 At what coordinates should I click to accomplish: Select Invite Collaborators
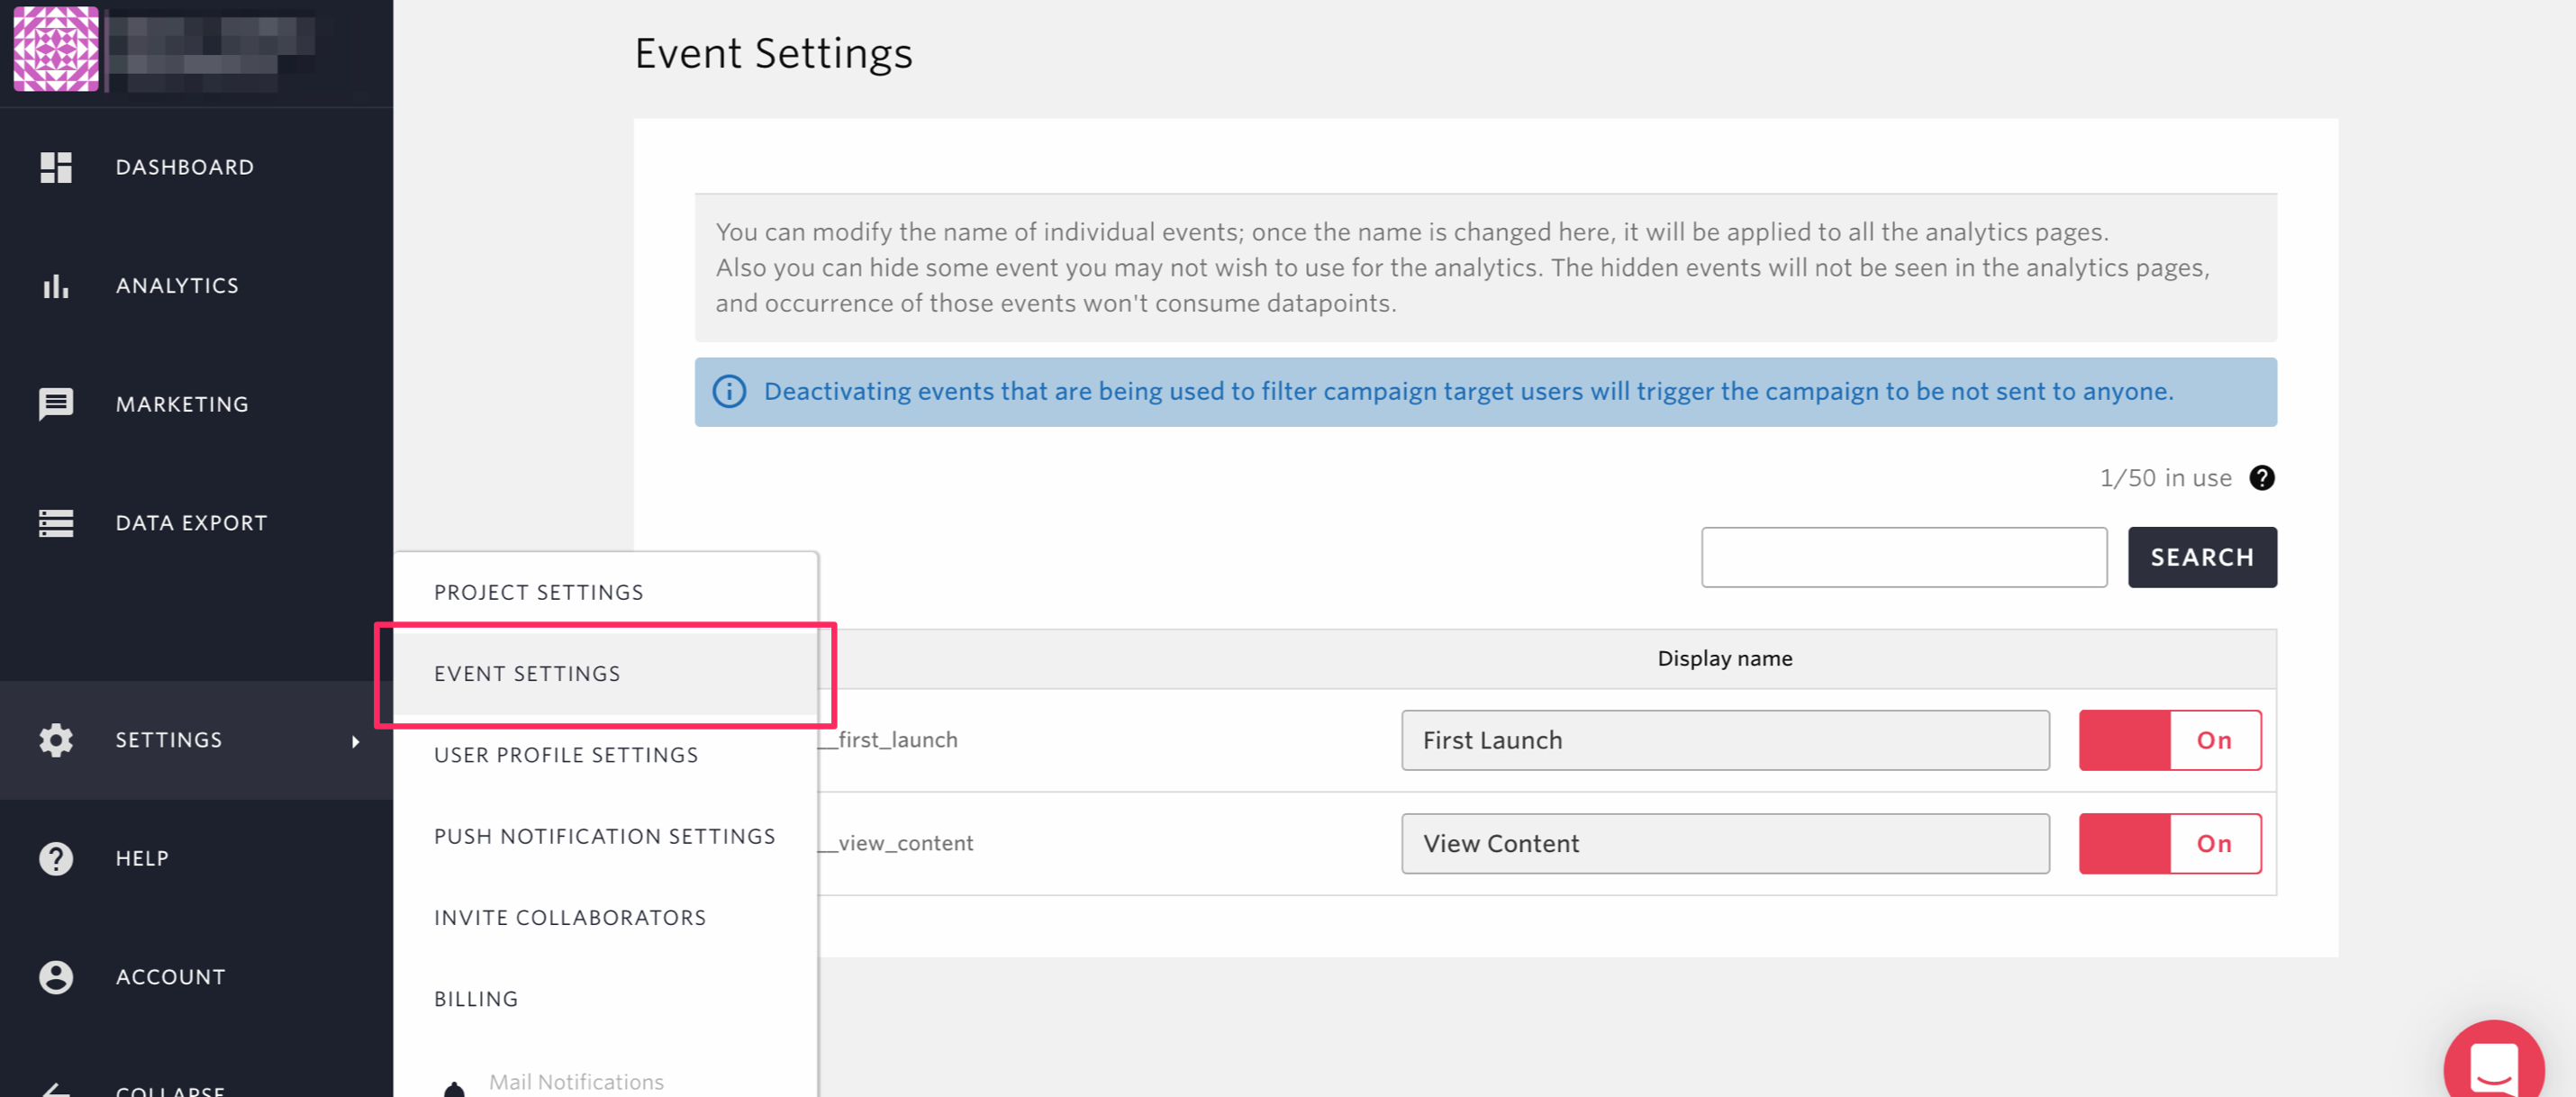click(570, 918)
